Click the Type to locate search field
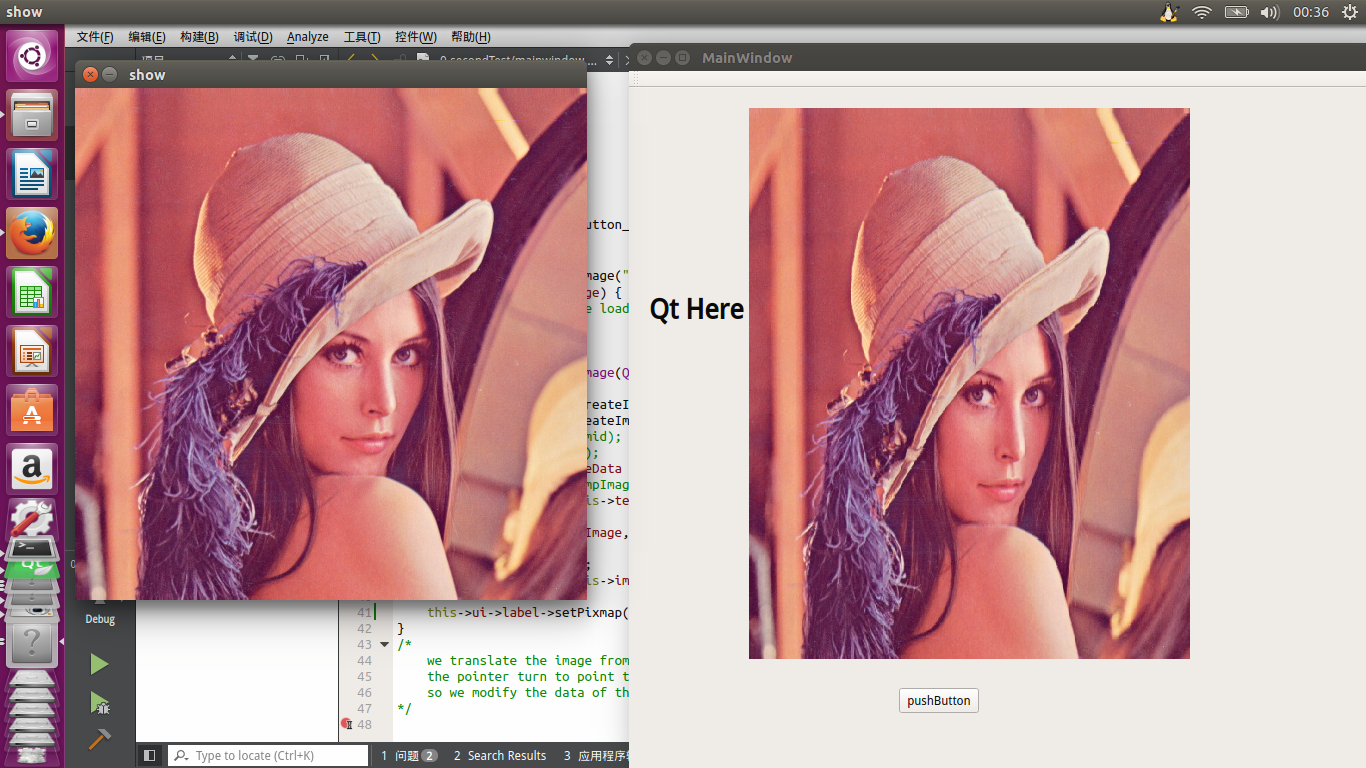1366x768 pixels. (268, 756)
